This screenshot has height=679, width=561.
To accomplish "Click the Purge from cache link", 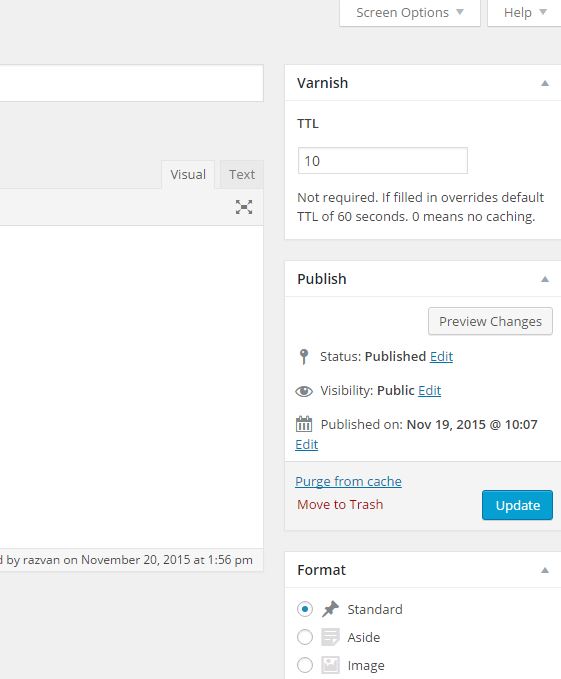I will pyautogui.click(x=348, y=482).
